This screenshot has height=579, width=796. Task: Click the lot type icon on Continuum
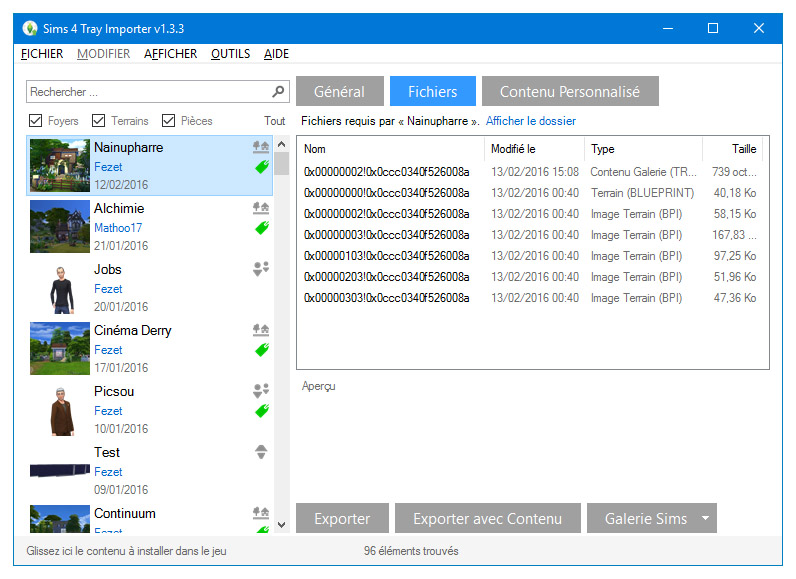[261, 513]
